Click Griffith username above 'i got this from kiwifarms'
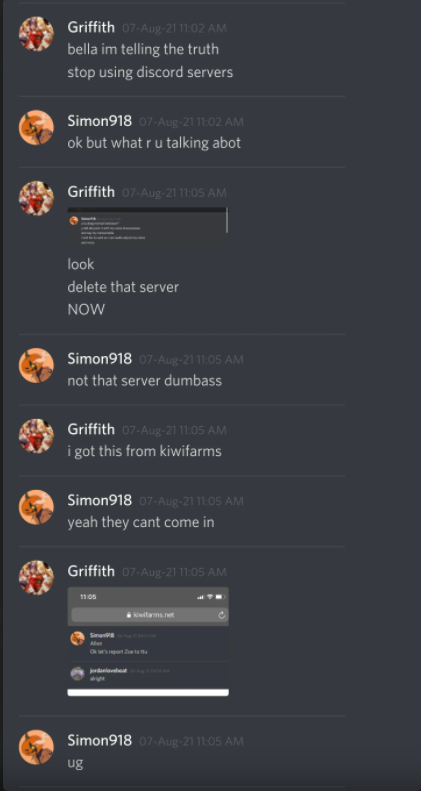 91,429
